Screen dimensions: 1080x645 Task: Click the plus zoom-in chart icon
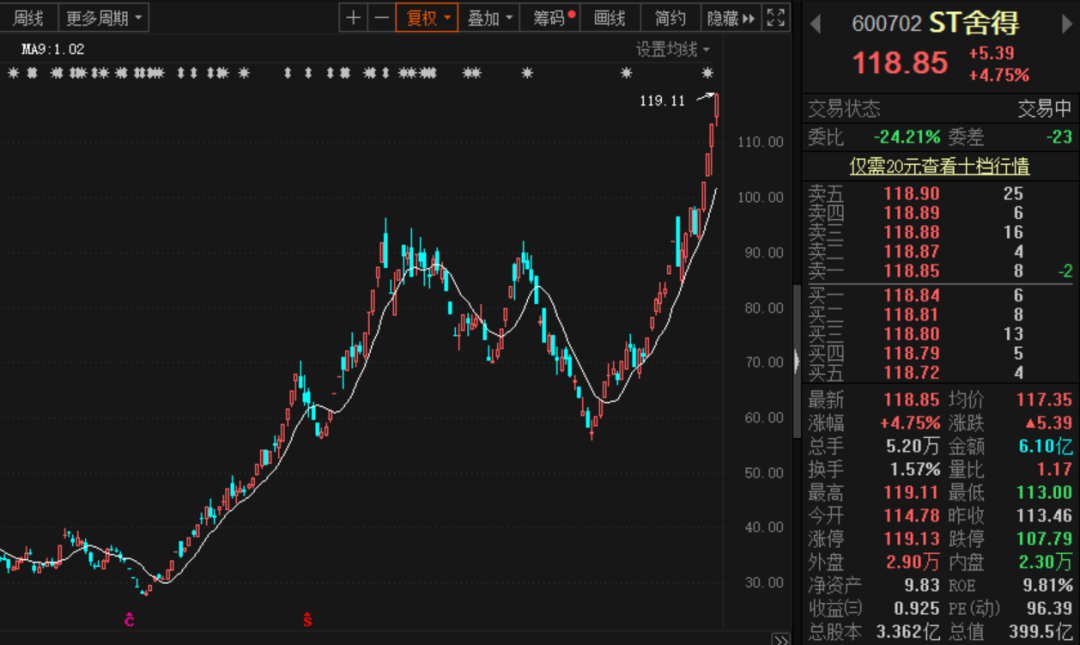pyautogui.click(x=353, y=18)
